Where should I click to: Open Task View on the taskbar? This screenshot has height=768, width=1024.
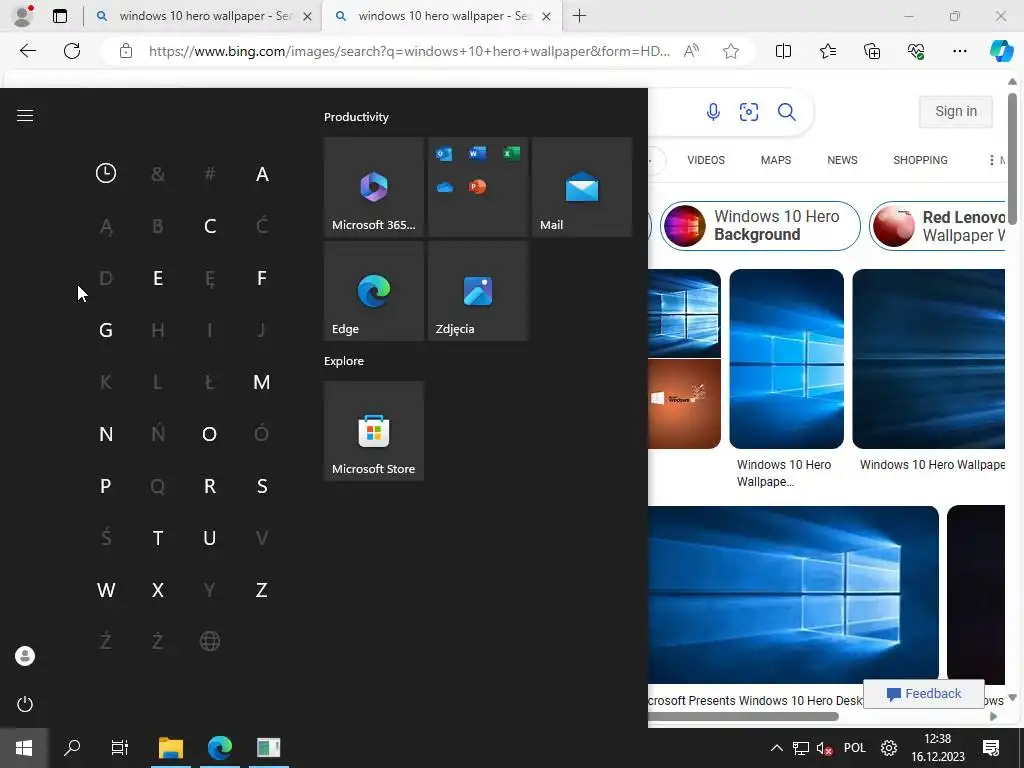[x=120, y=748]
